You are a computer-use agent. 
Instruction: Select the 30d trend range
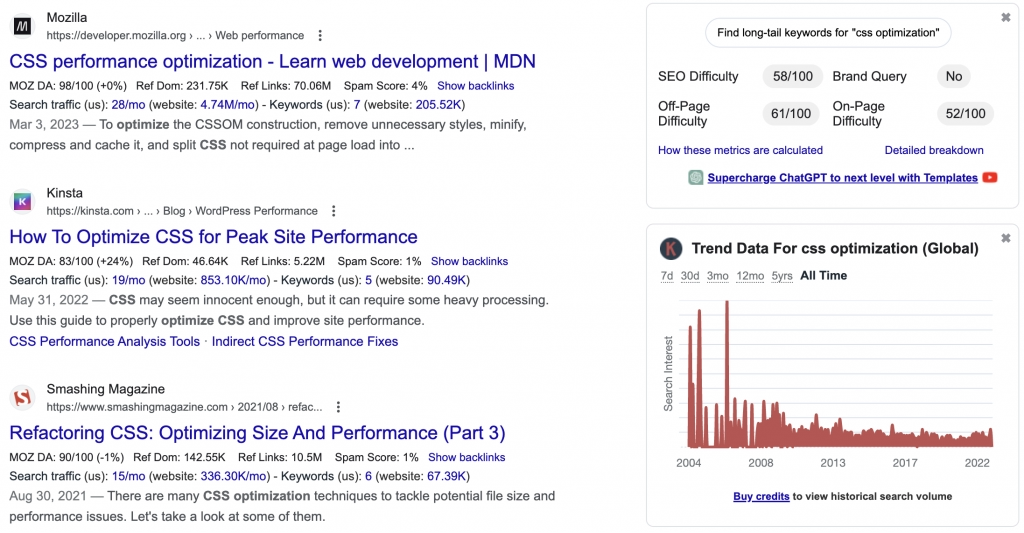690,276
